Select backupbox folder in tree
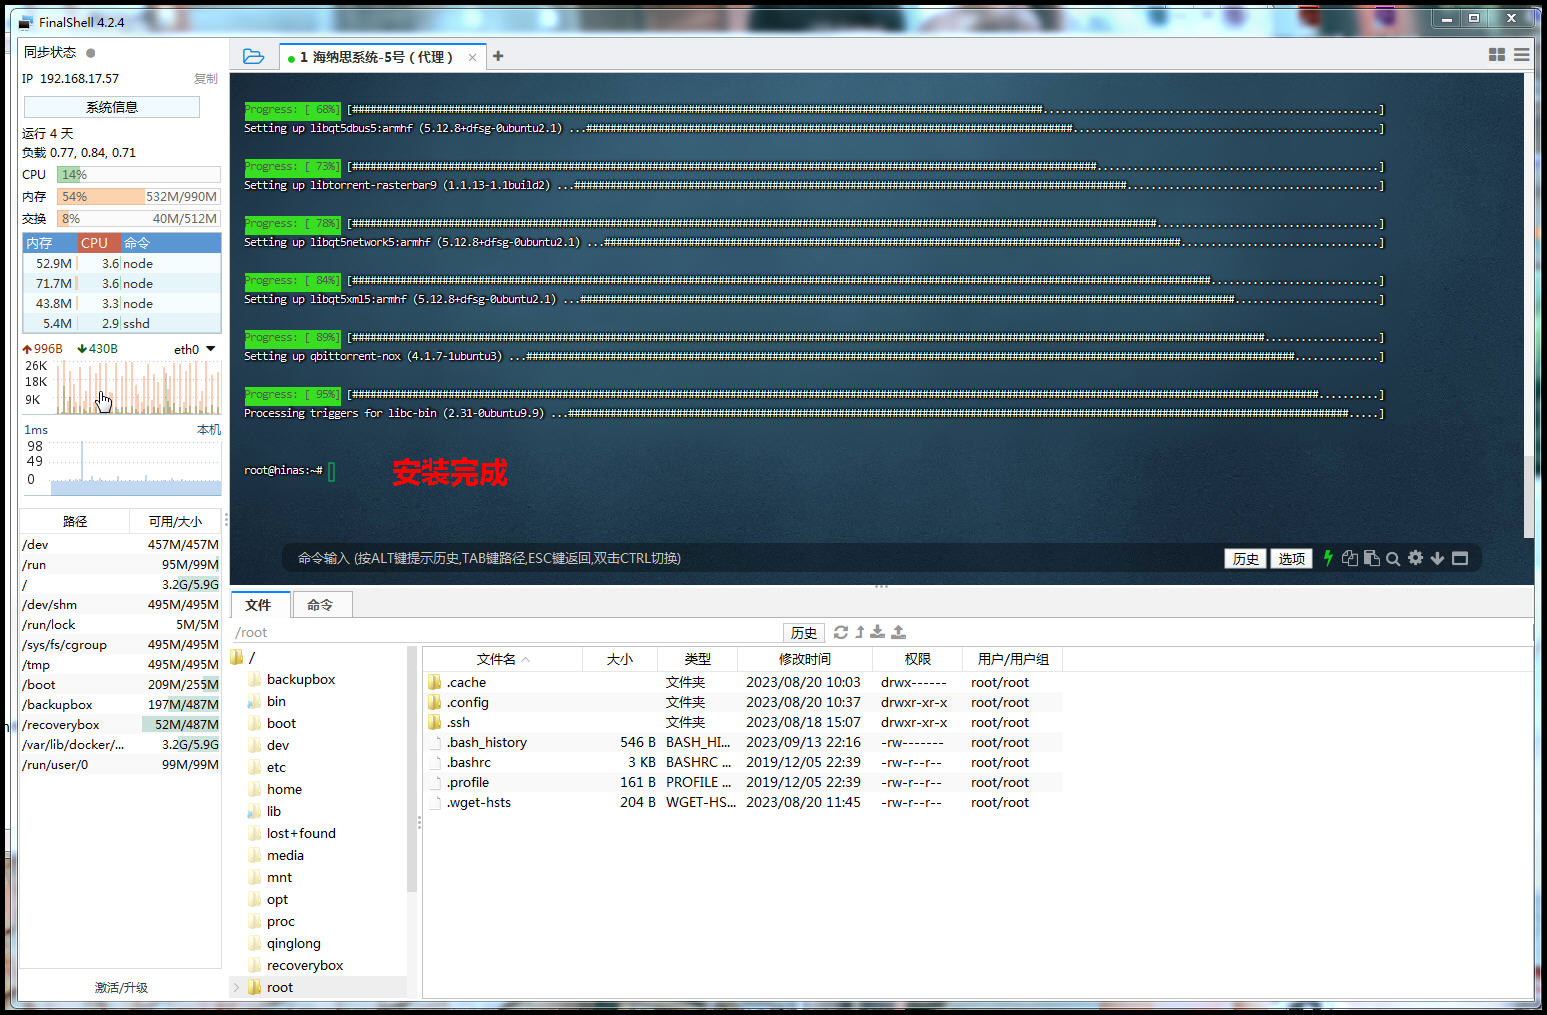Viewport: 1547px width, 1015px height. [x=300, y=679]
